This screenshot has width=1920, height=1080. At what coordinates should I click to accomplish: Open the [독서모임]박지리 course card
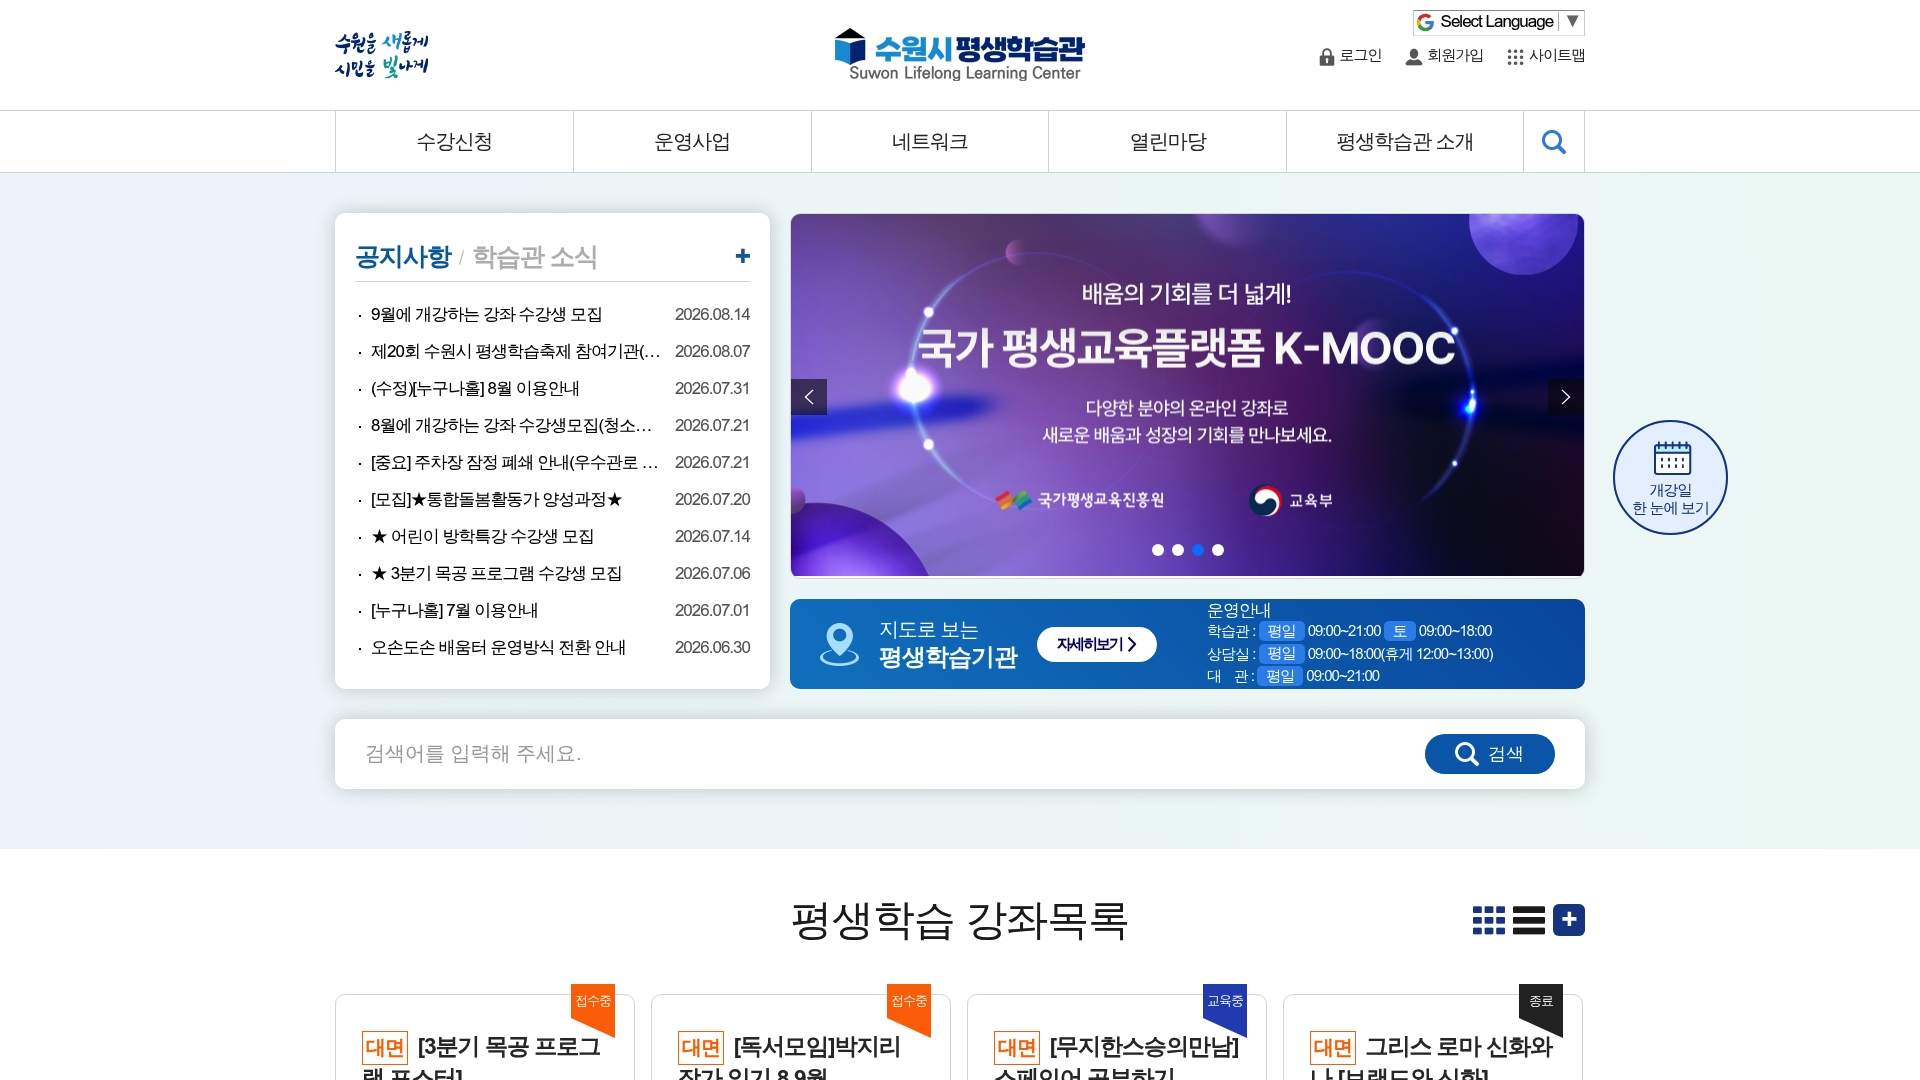pyautogui.click(x=801, y=1038)
